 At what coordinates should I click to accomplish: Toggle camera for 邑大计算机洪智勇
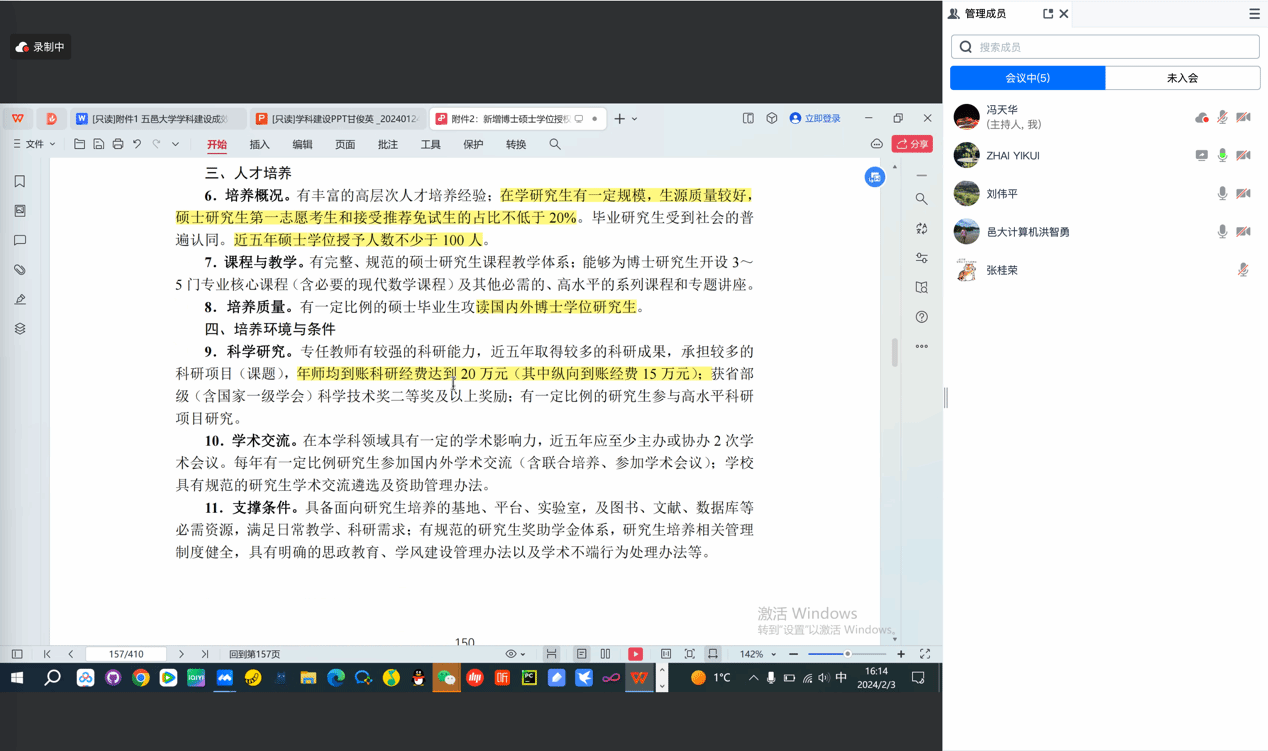[1243, 232]
